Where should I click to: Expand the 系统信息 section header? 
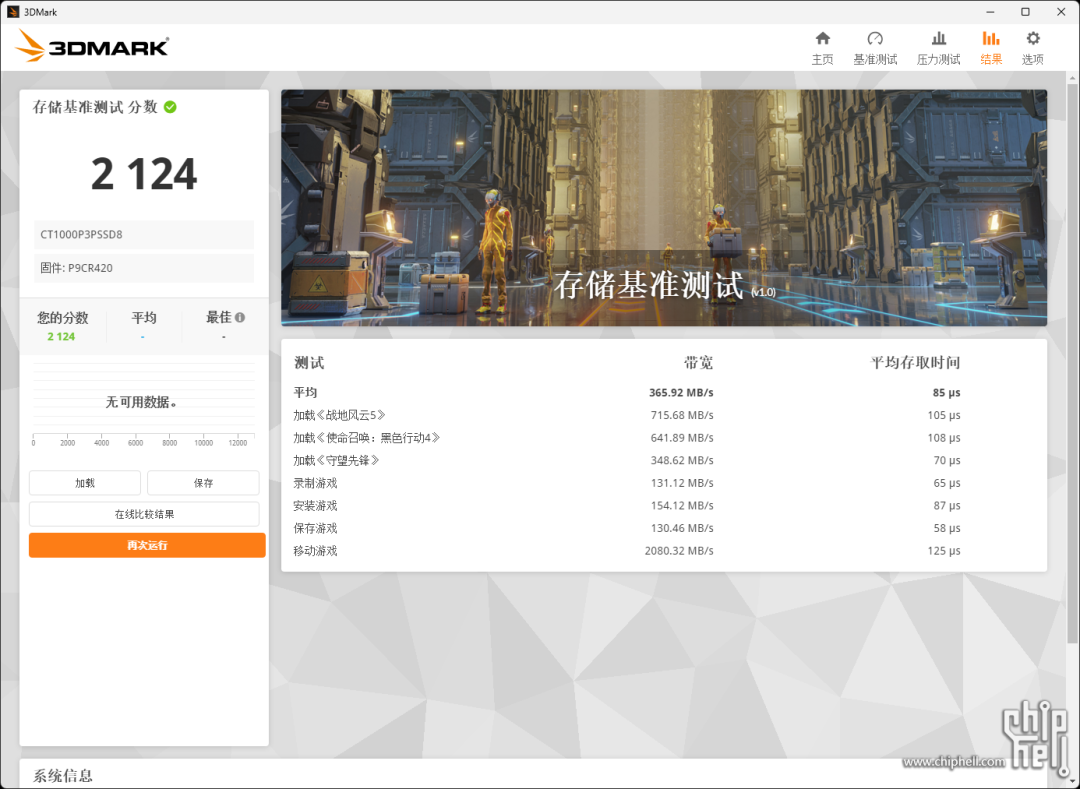(x=63, y=776)
